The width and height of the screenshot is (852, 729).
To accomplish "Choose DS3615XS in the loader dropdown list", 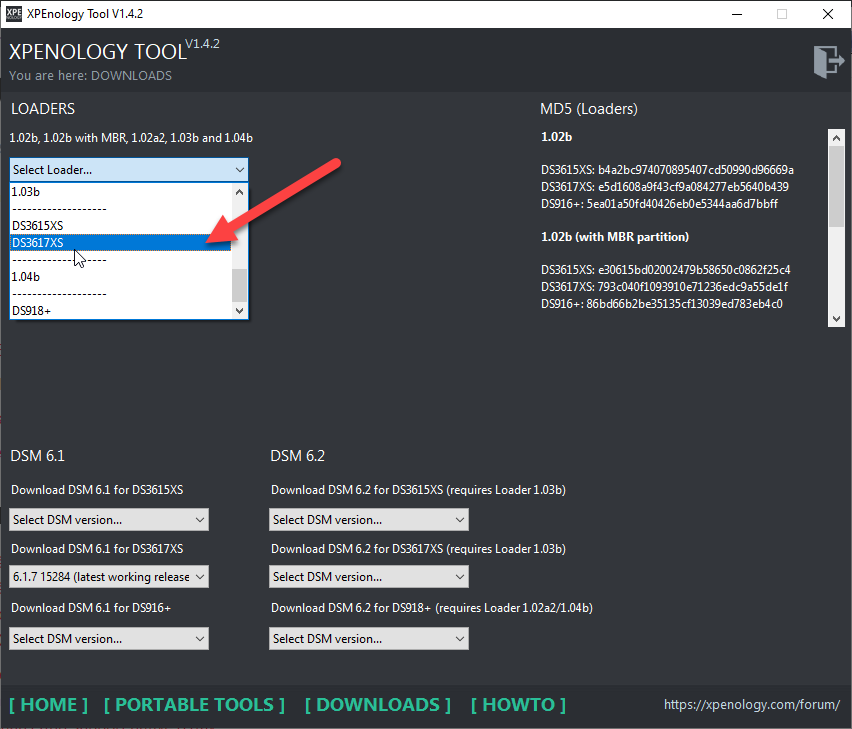I will (120, 226).
